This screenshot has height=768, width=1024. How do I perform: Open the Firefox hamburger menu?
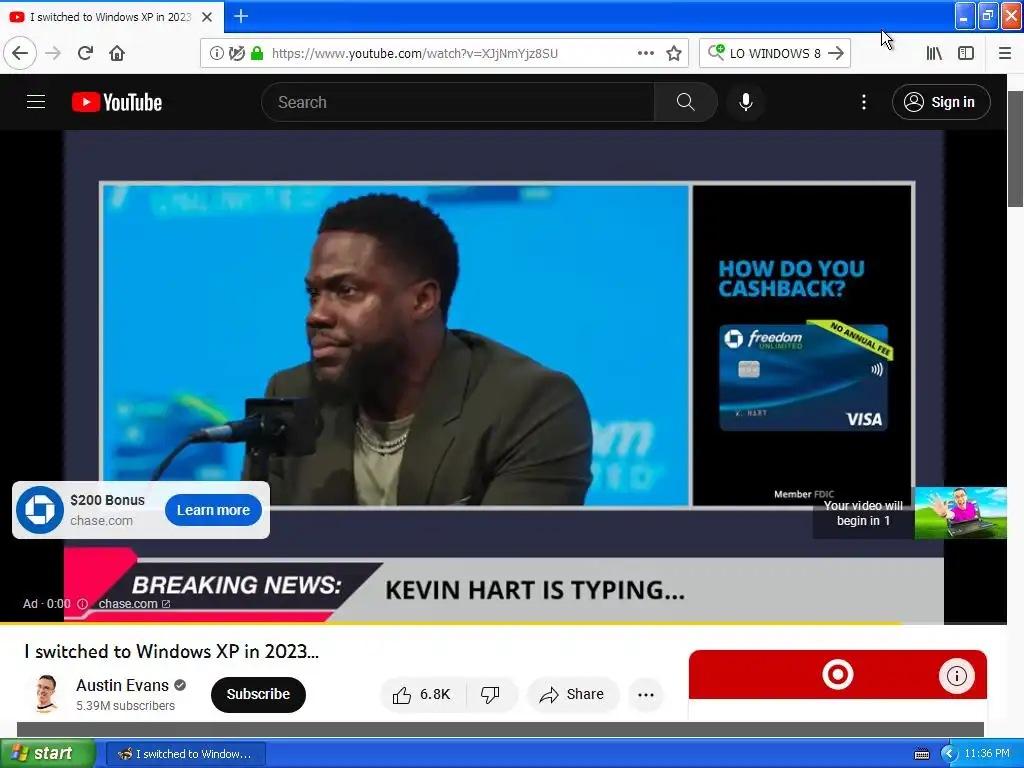click(1004, 53)
